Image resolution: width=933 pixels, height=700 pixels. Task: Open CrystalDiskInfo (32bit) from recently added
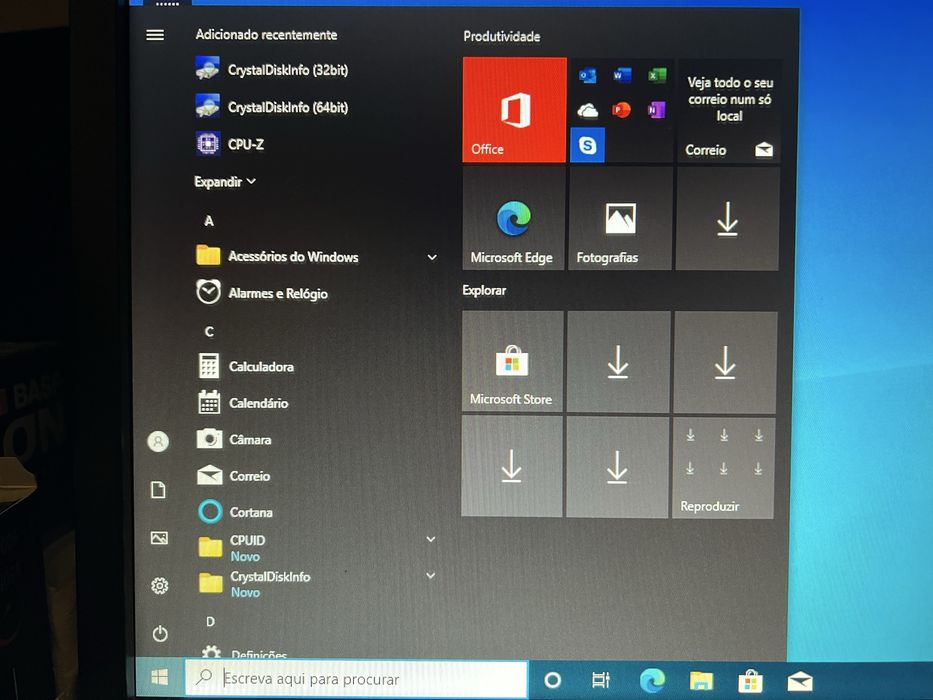273,70
